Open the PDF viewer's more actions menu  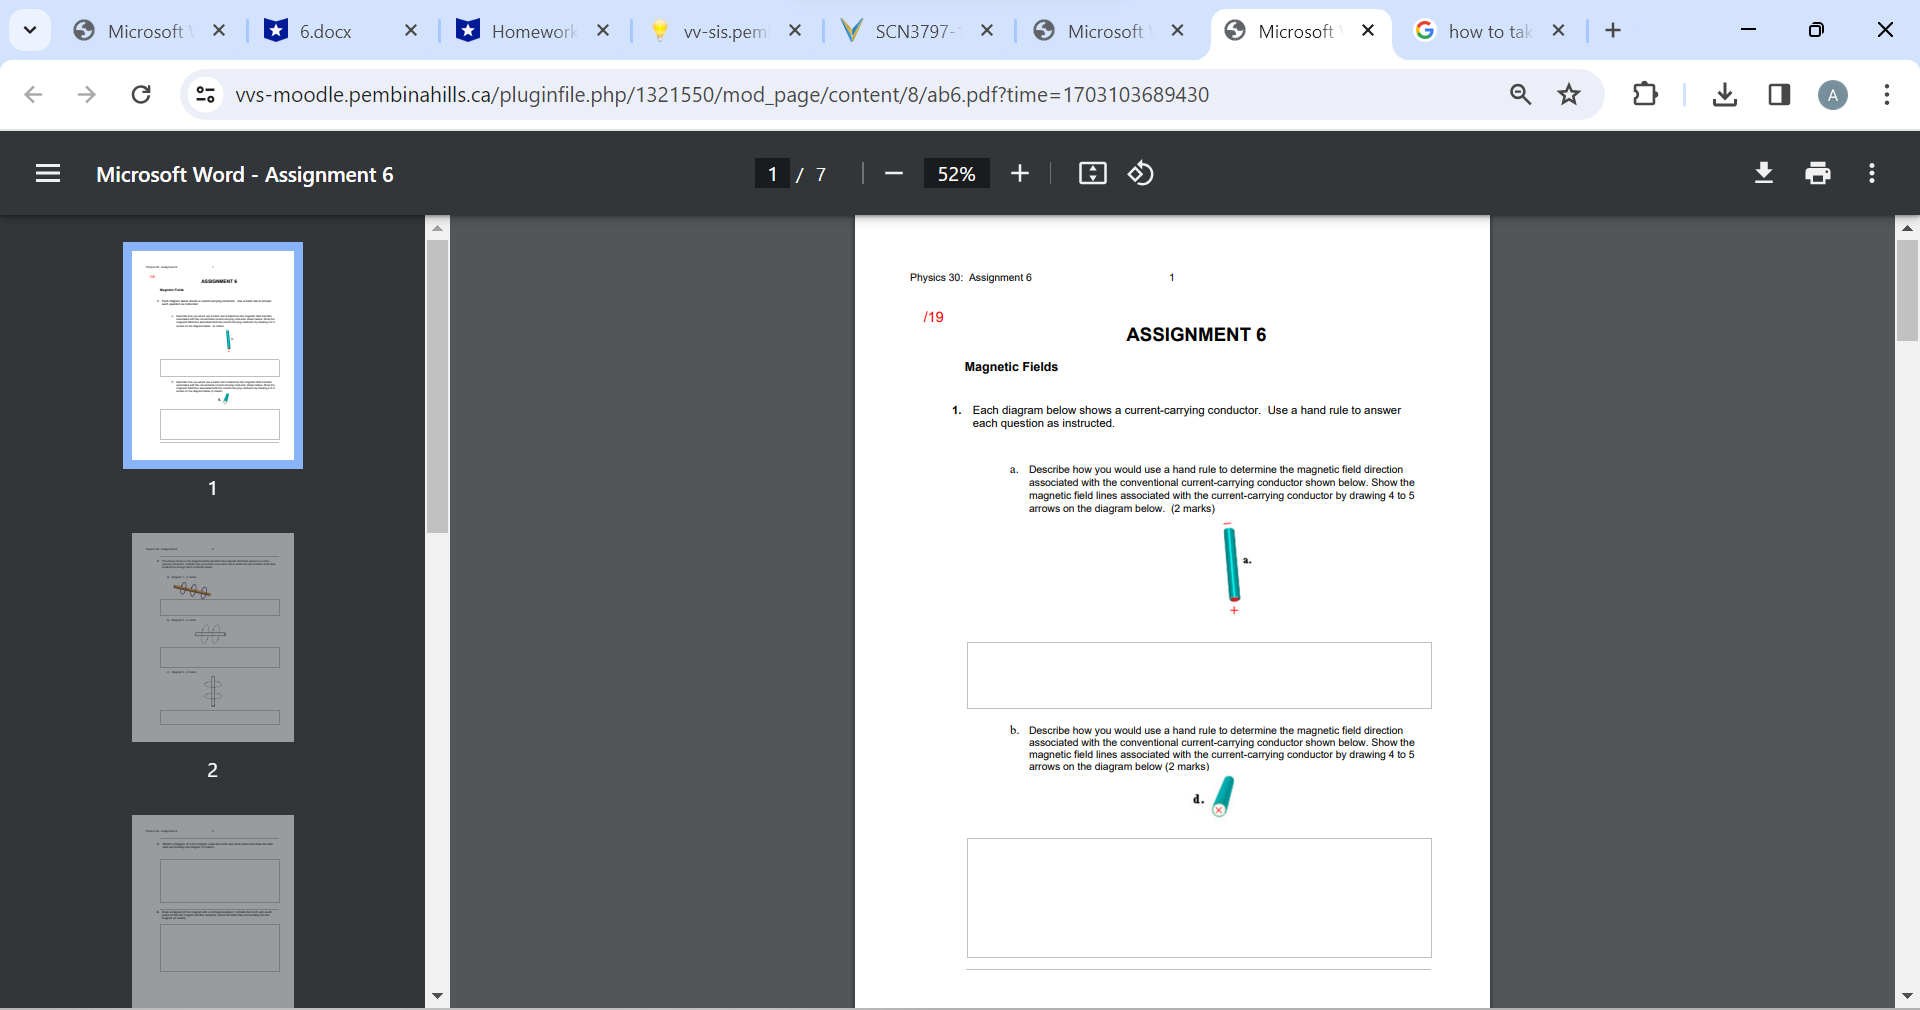[x=1871, y=173]
